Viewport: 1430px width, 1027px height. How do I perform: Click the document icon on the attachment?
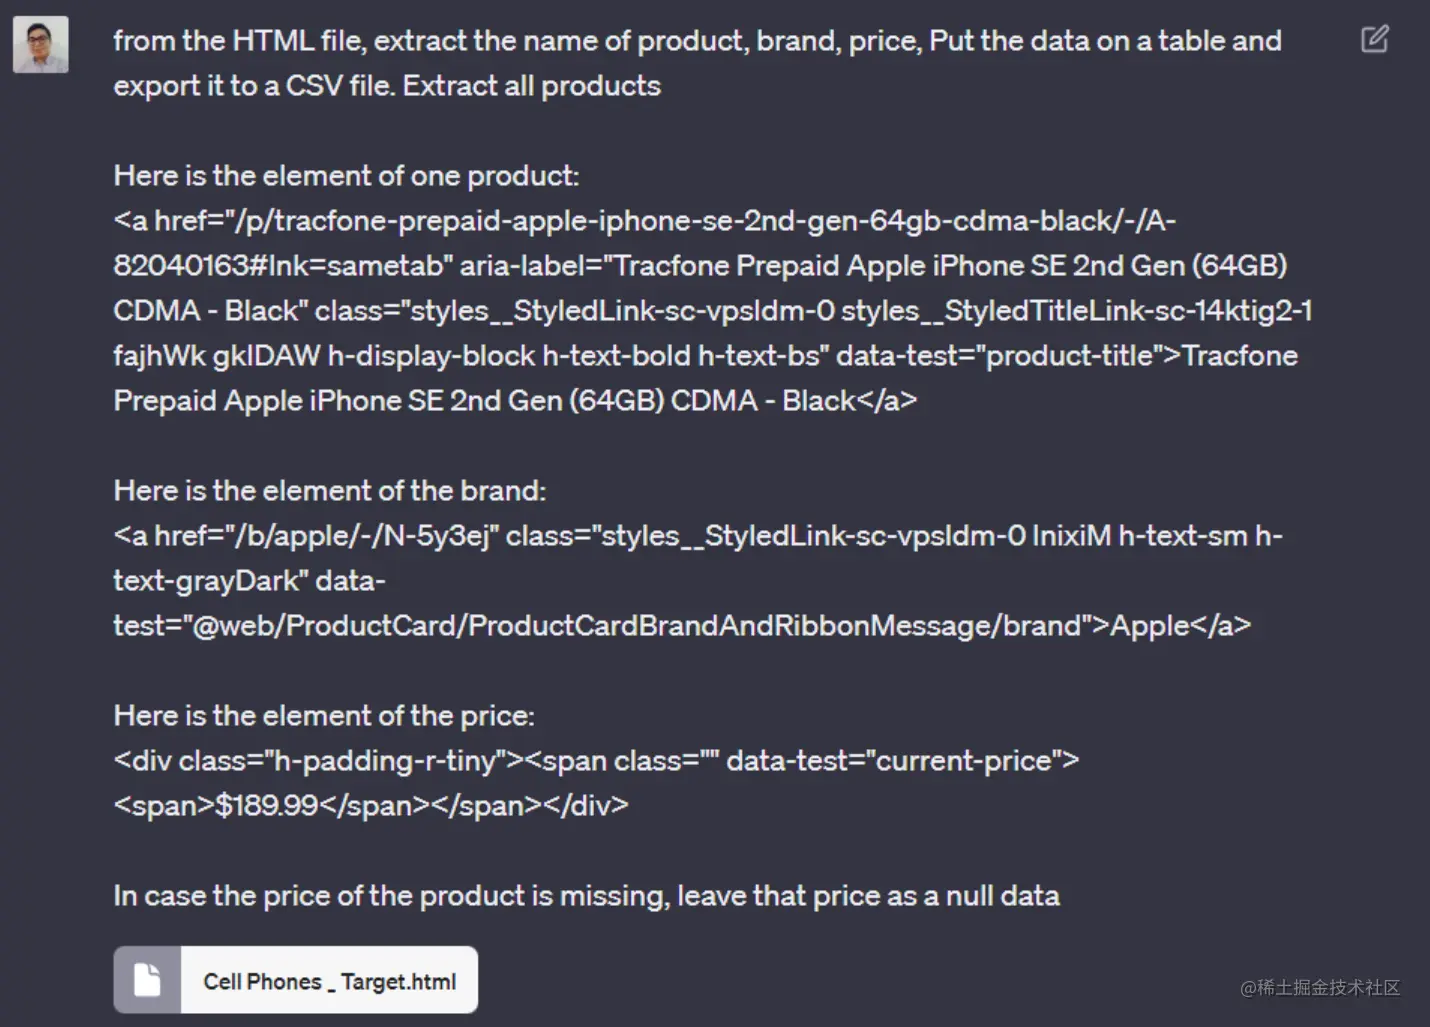[147, 980]
